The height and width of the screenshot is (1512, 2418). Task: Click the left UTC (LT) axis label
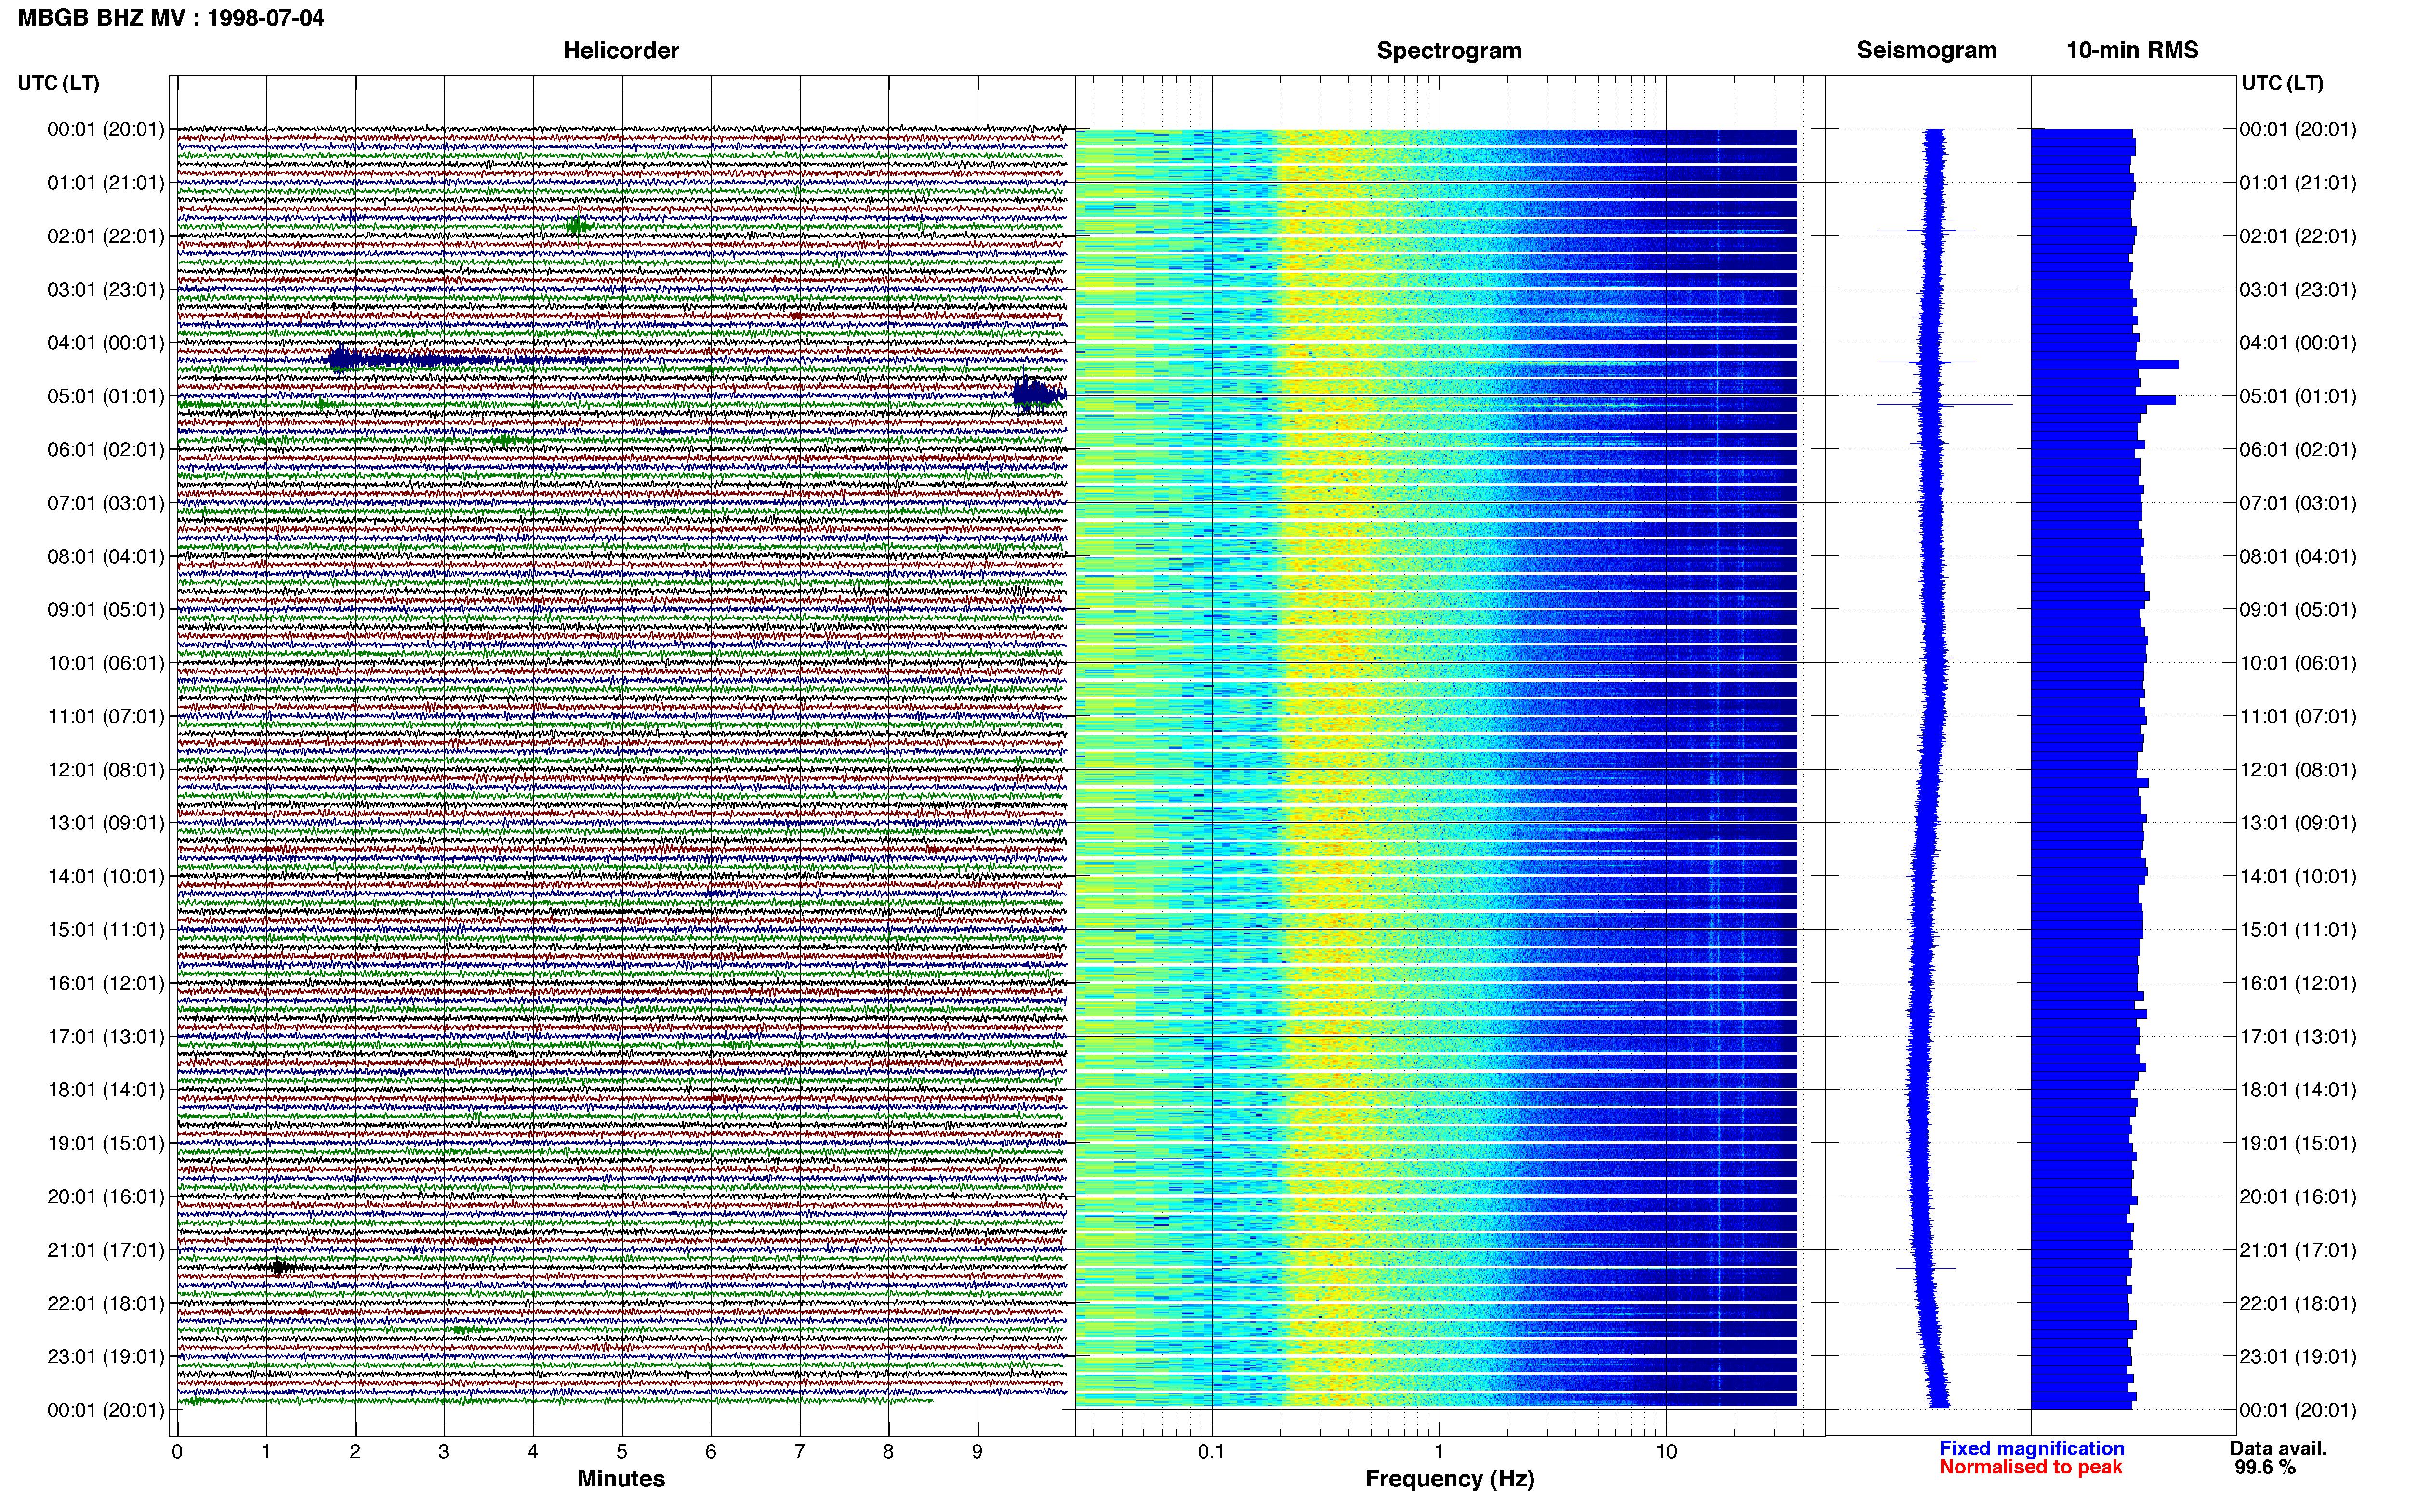pos(58,83)
